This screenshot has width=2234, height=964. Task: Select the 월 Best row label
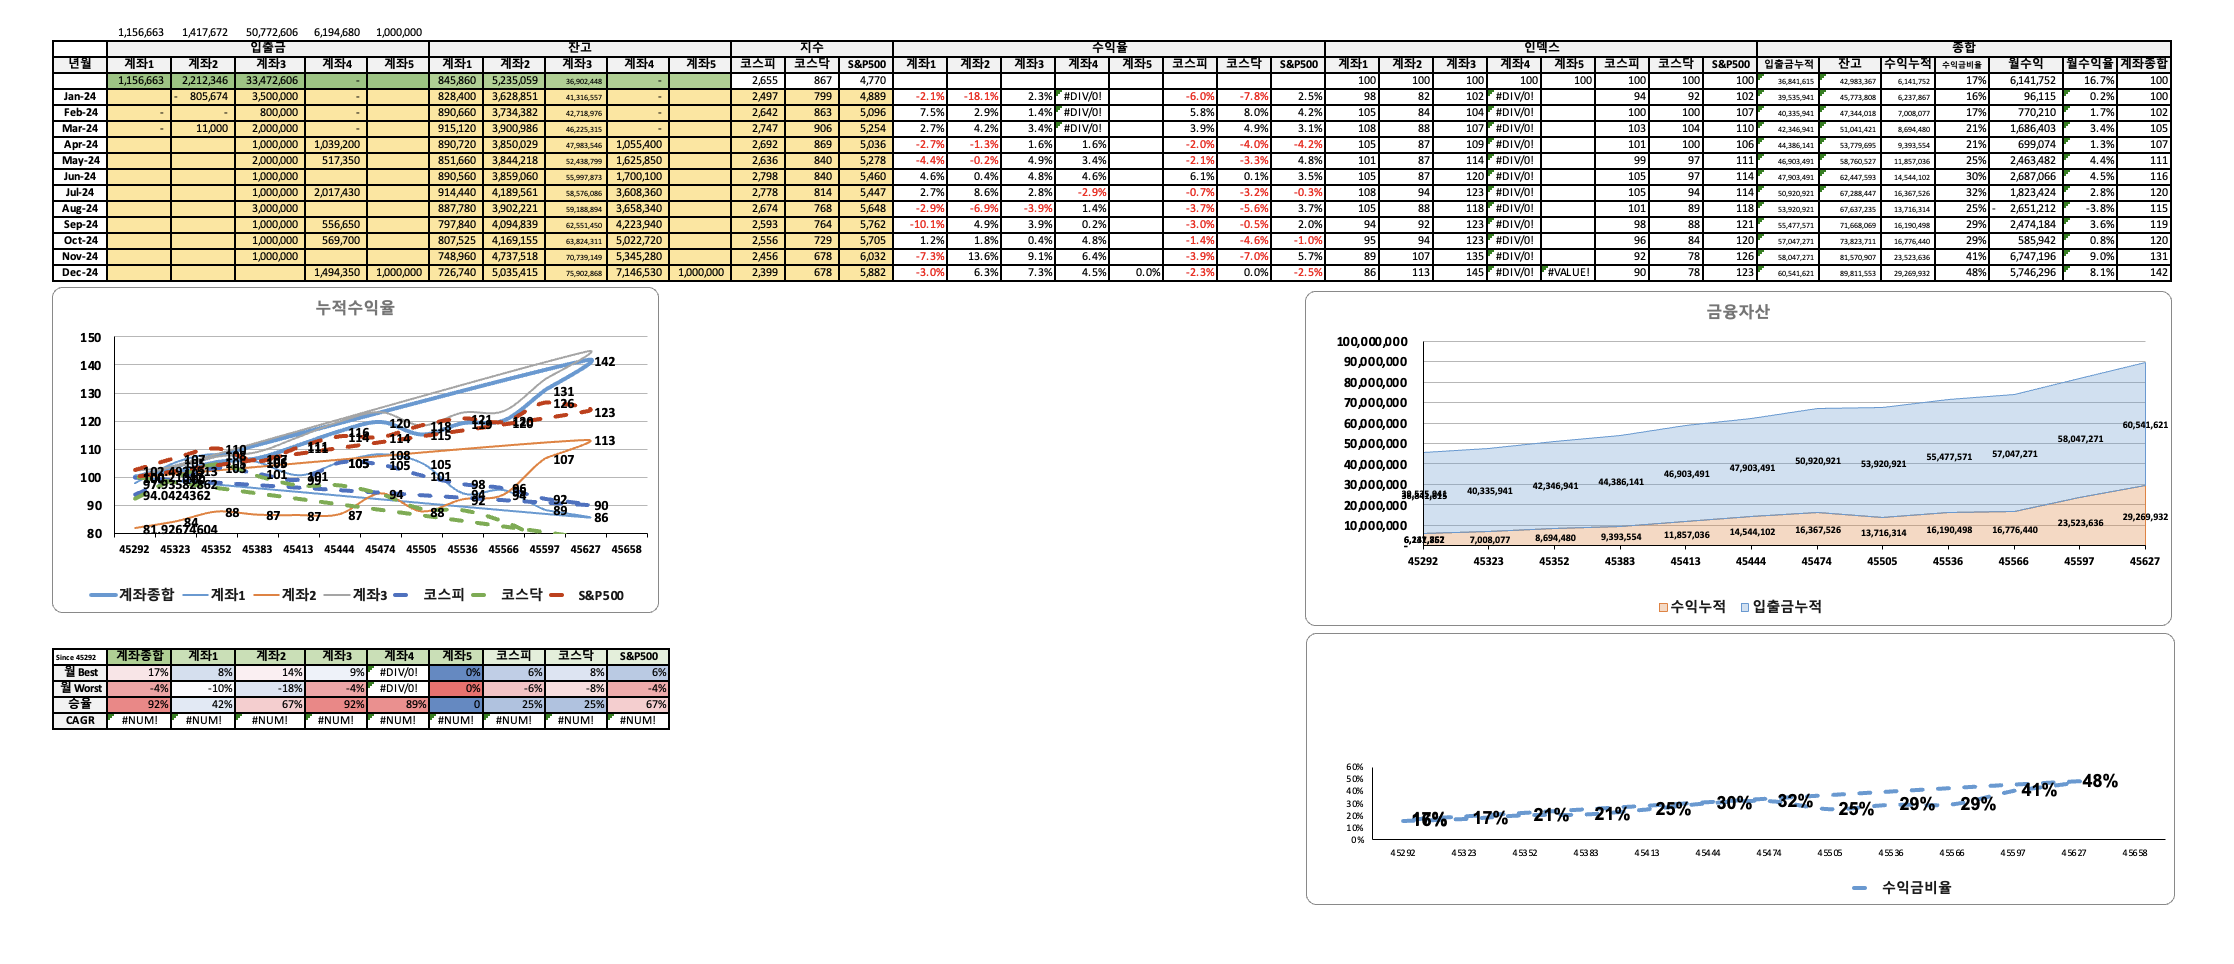point(80,673)
